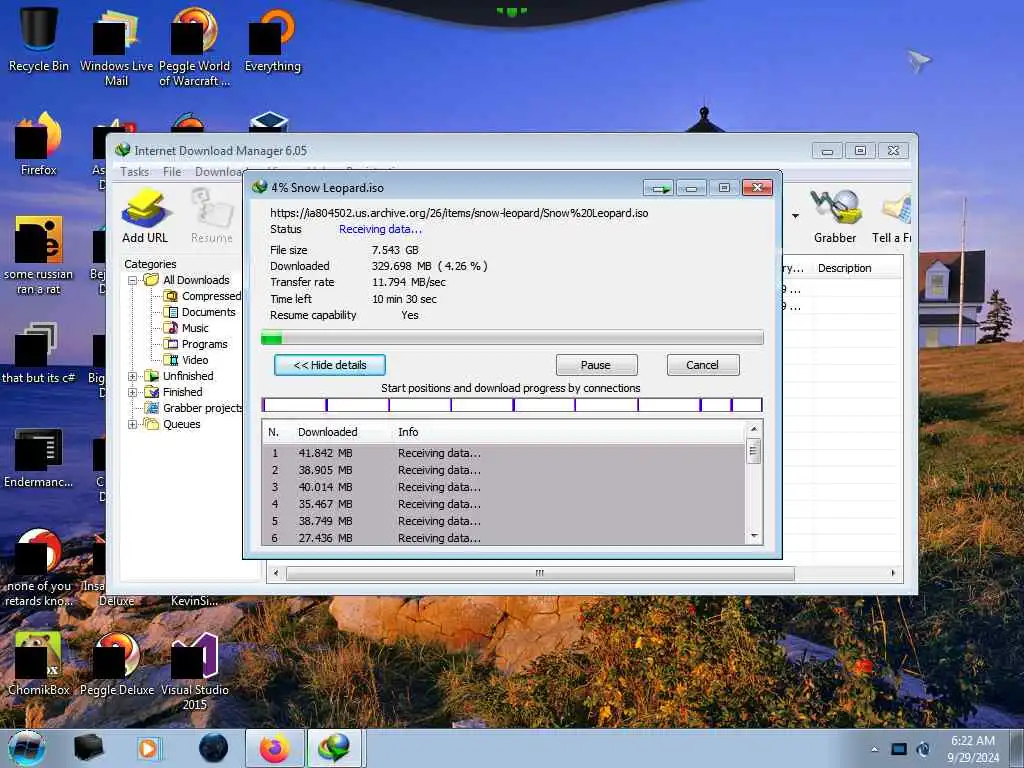Select the Programs category
Screen dimensions: 1024x768
pyautogui.click(x=196, y=344)
